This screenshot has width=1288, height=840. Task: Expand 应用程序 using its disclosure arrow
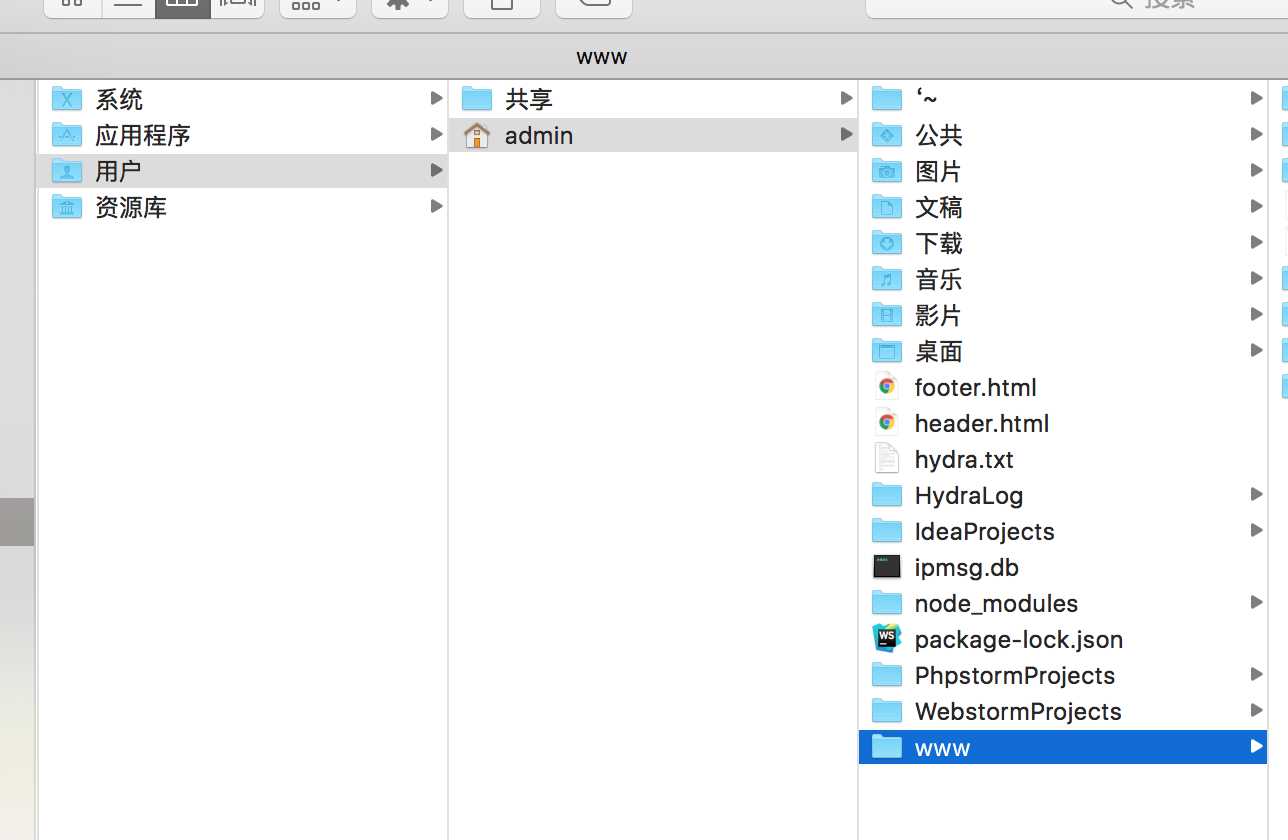436,134
